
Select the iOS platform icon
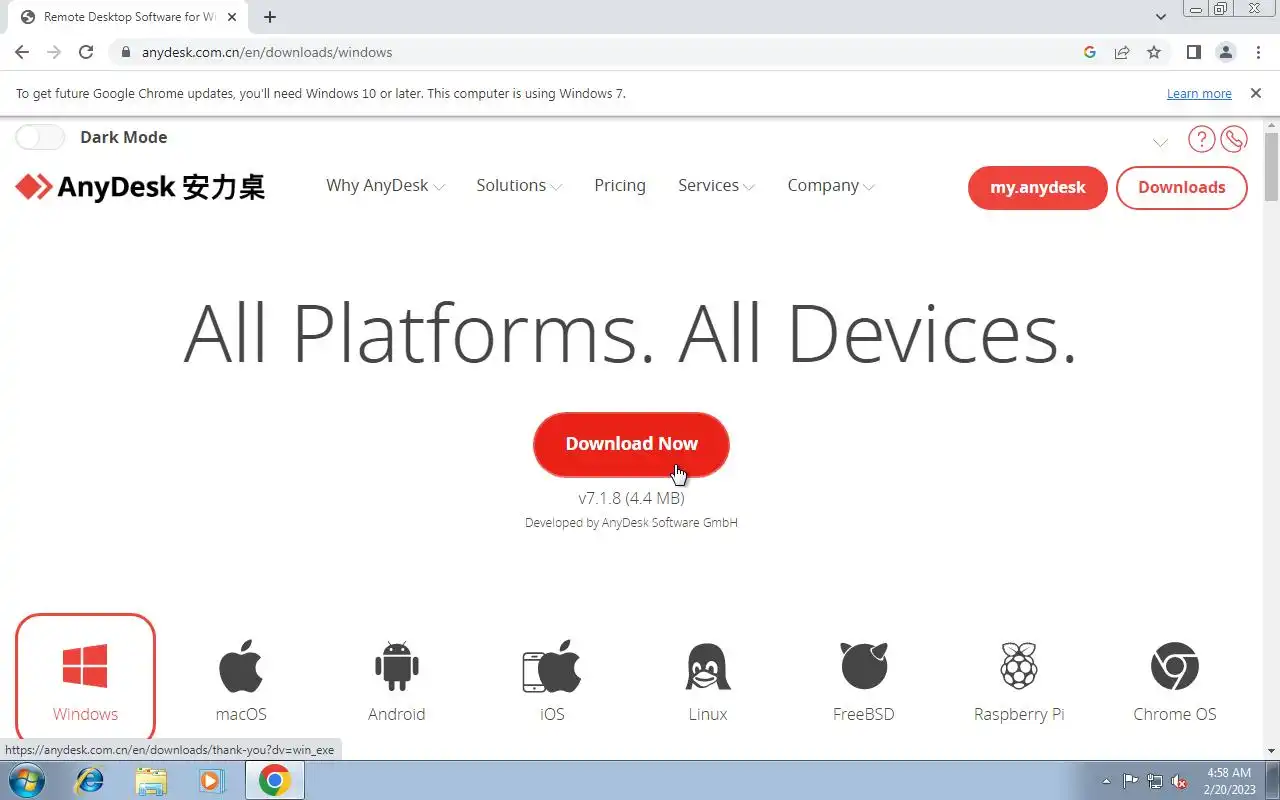pos(552,666)
